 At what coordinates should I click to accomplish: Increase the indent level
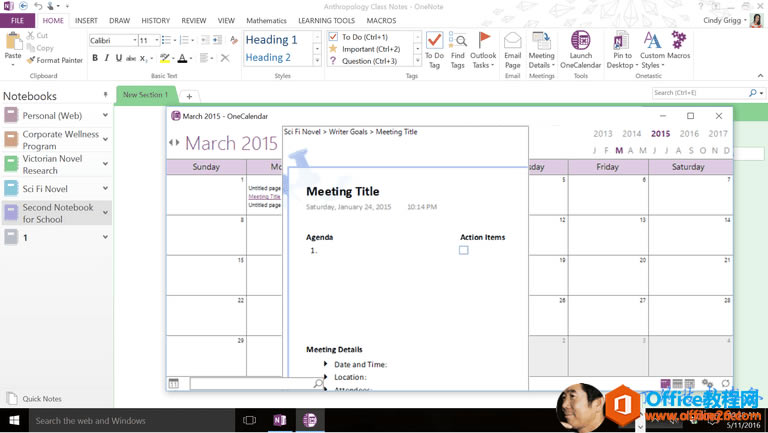point(217,40)
